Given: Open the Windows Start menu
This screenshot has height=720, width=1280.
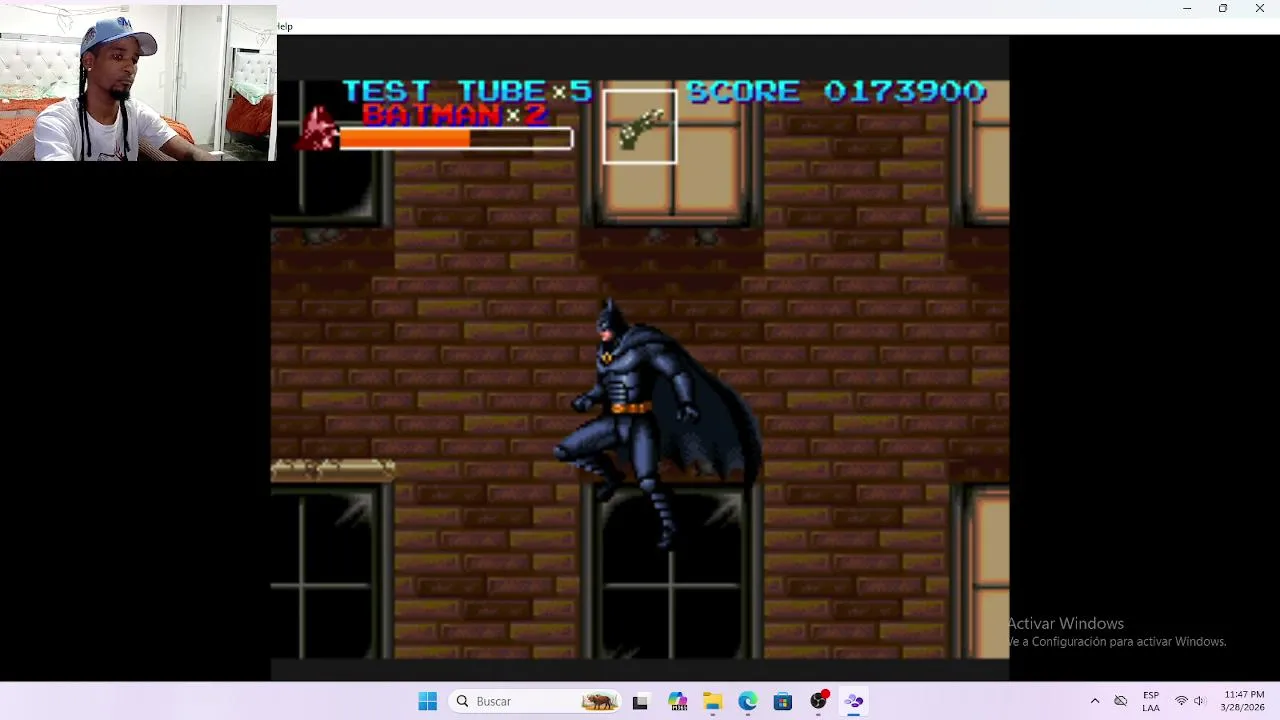Looking at the screenshot, I should tap(427, 701).
